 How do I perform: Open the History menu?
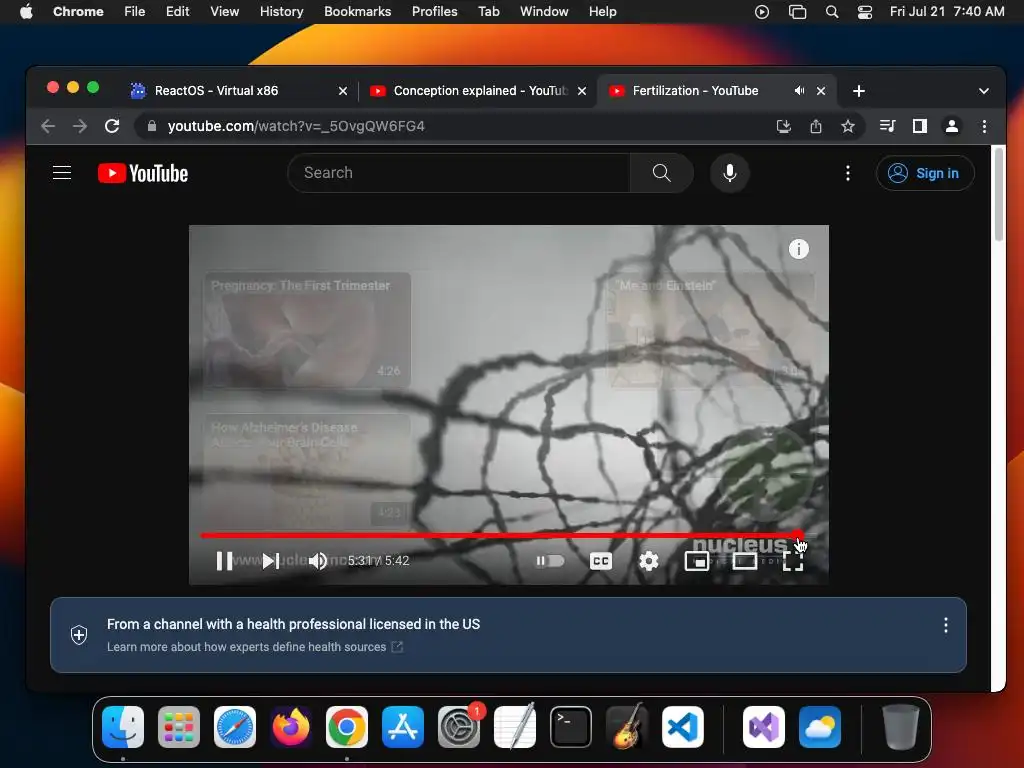click(x=281, y=12)
